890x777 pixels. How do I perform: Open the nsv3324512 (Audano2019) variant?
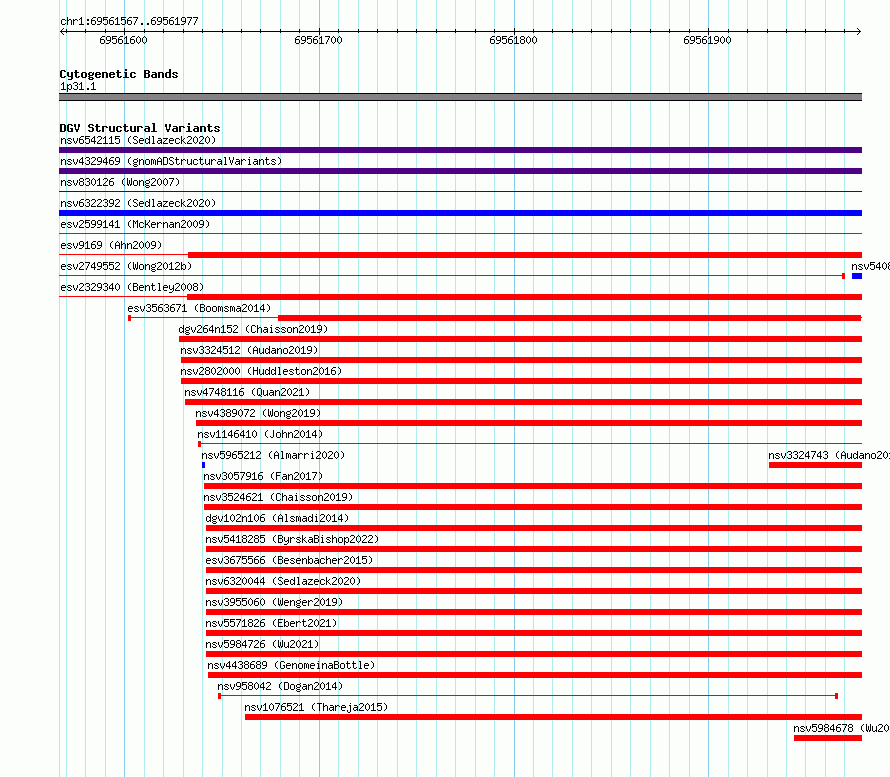249,350
